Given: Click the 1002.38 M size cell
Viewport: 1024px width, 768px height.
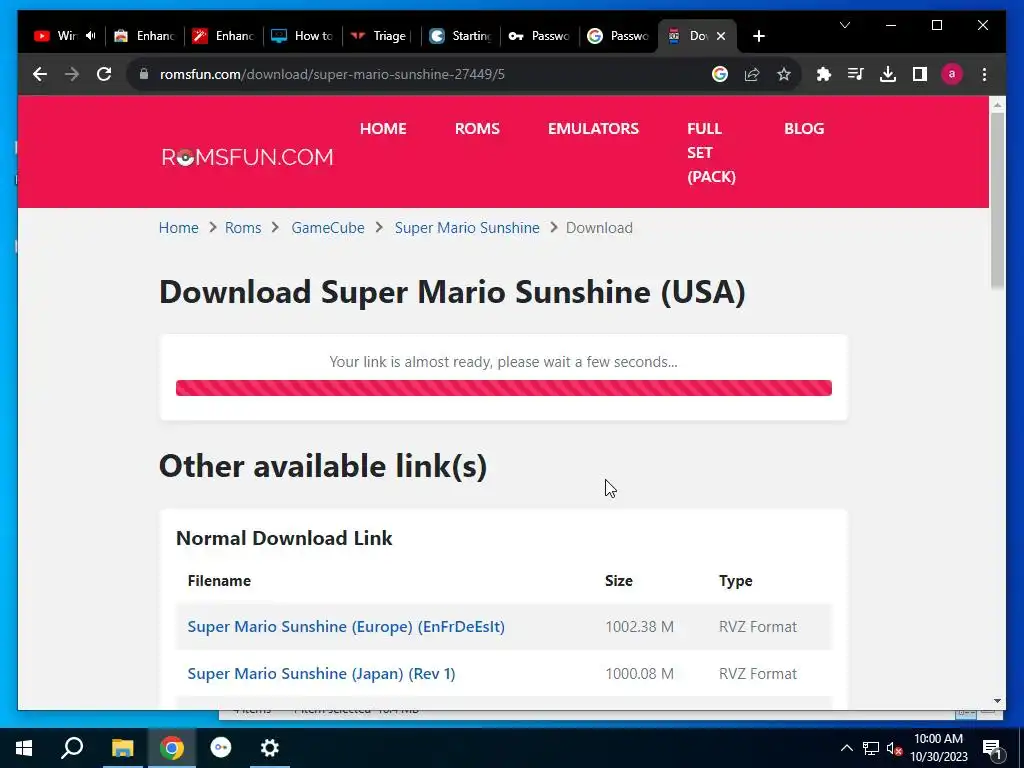Looking at the screenshot, I should pos(639,627).
